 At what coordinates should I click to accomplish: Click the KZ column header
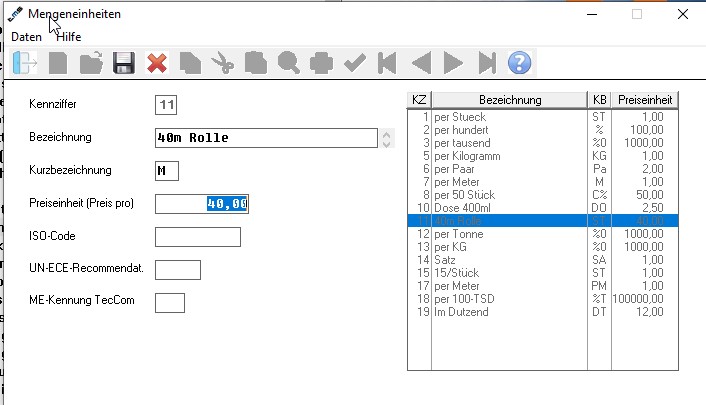(419, 100)
